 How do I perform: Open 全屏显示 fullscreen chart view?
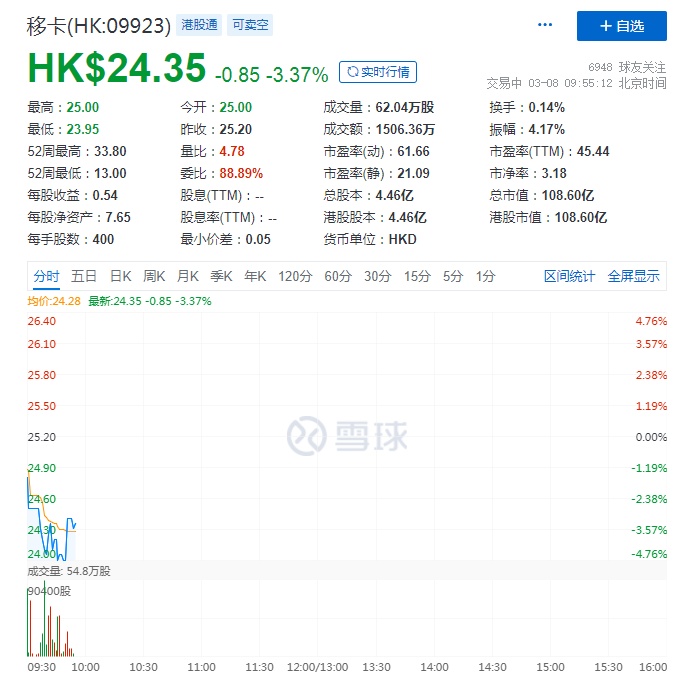633,276
